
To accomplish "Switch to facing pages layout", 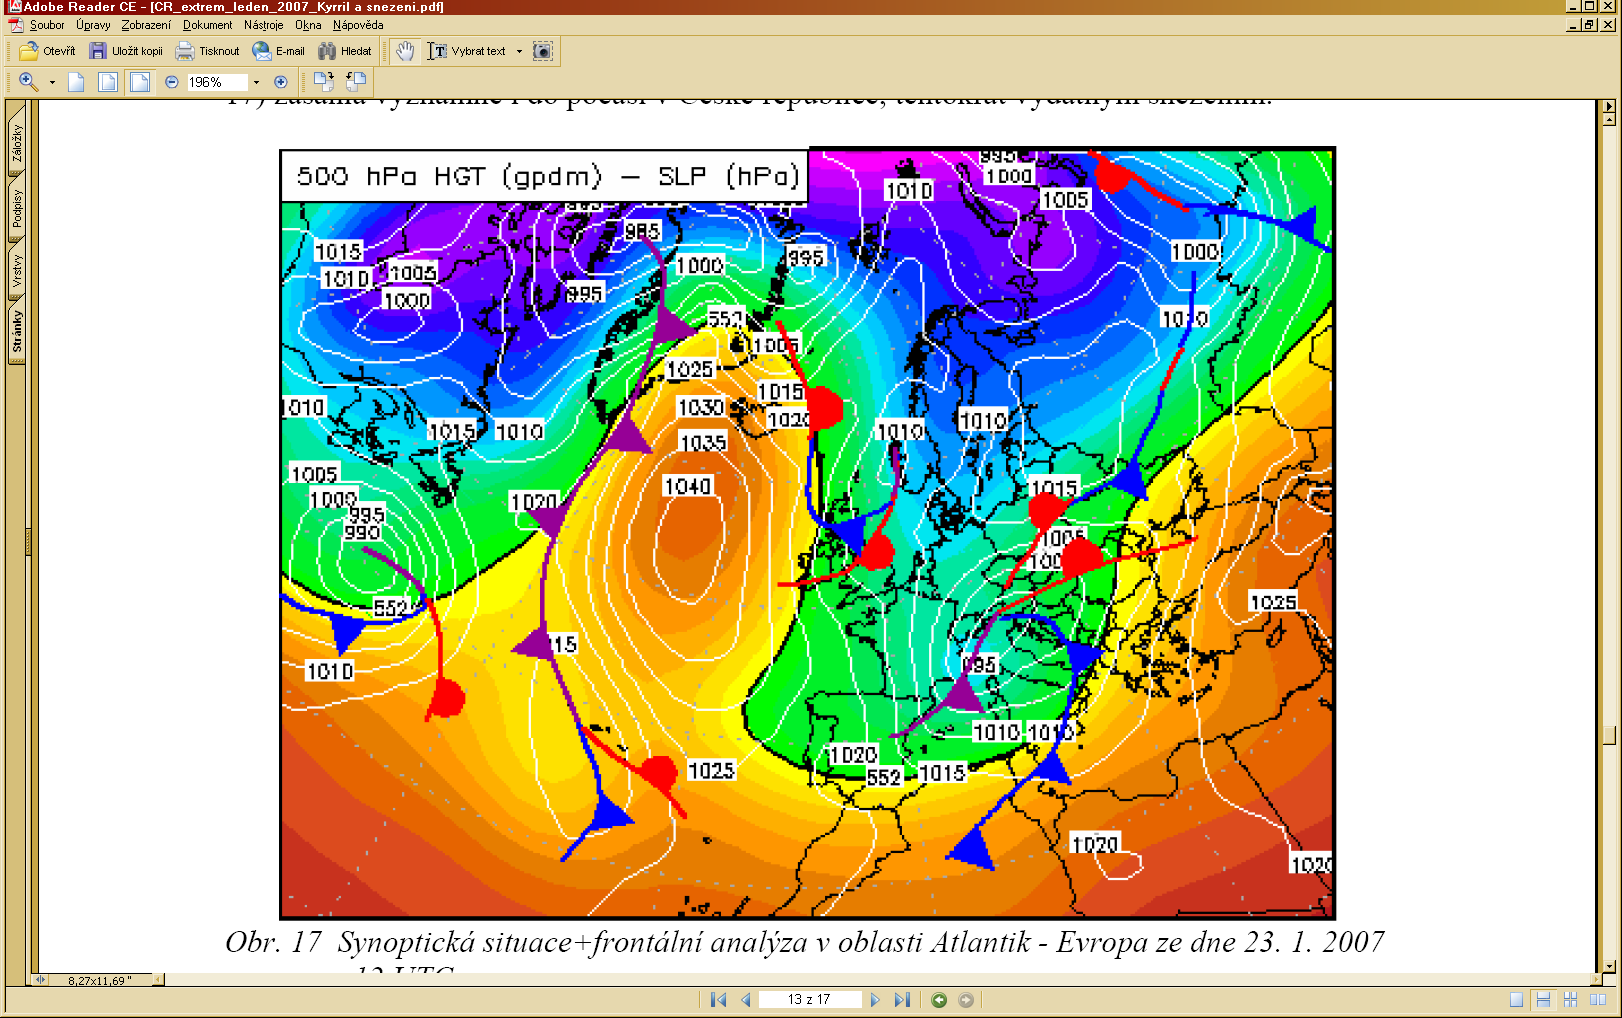I will [1598, 1000].
